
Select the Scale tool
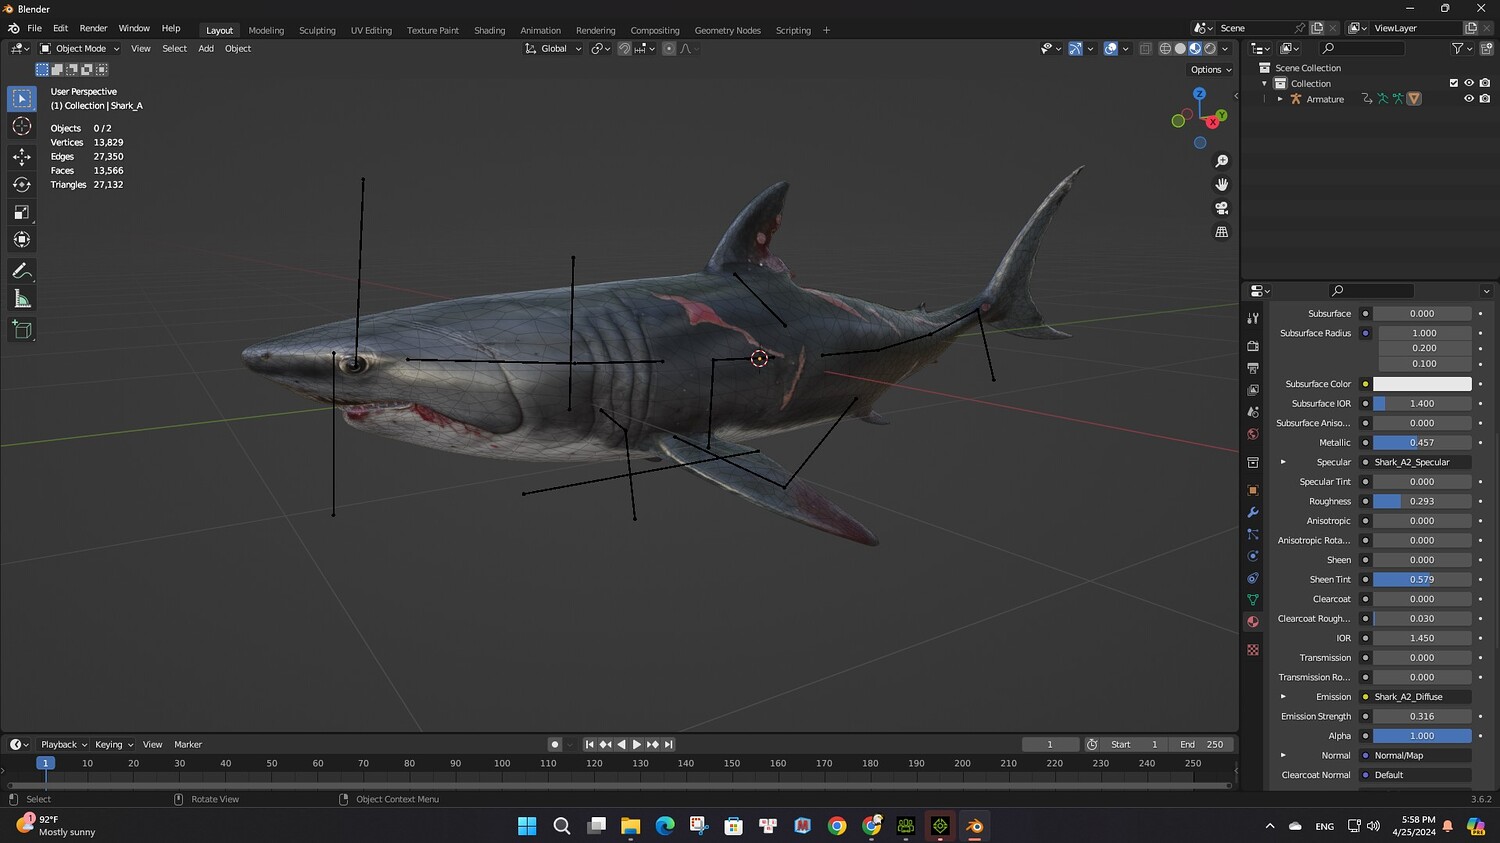click(x=22, y=212)
